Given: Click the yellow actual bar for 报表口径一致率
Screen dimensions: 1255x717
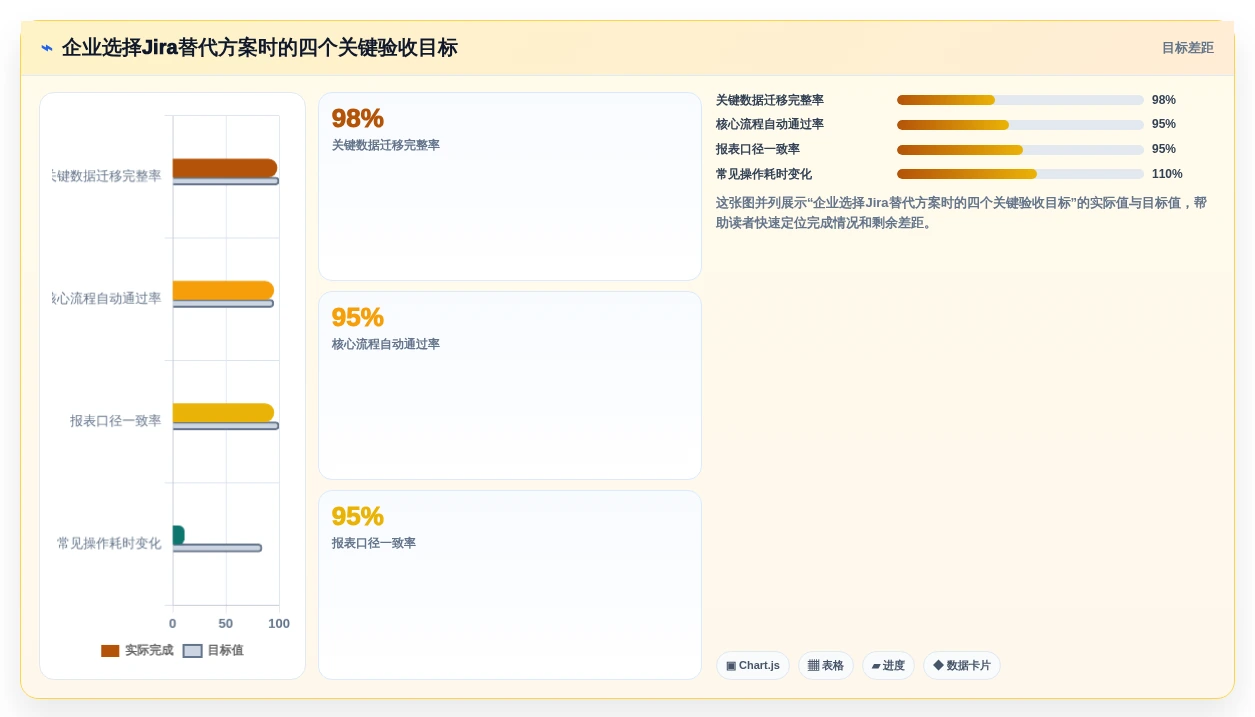Looking at the screenshot, I should 223,413.
